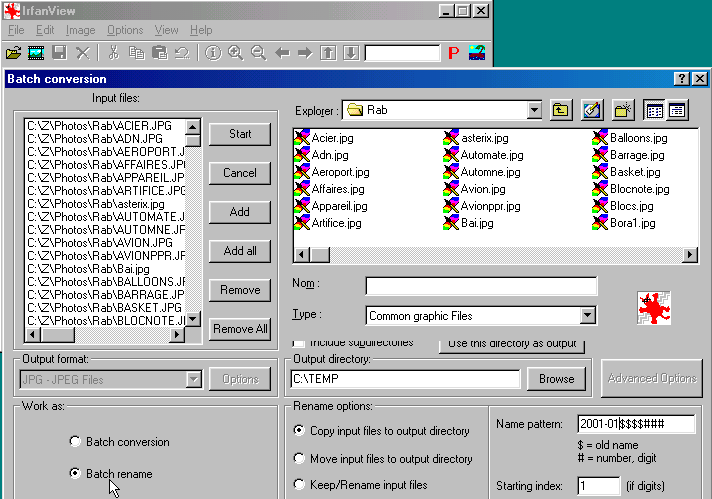Click the red P toolbar icon

[x=452, y=53]
